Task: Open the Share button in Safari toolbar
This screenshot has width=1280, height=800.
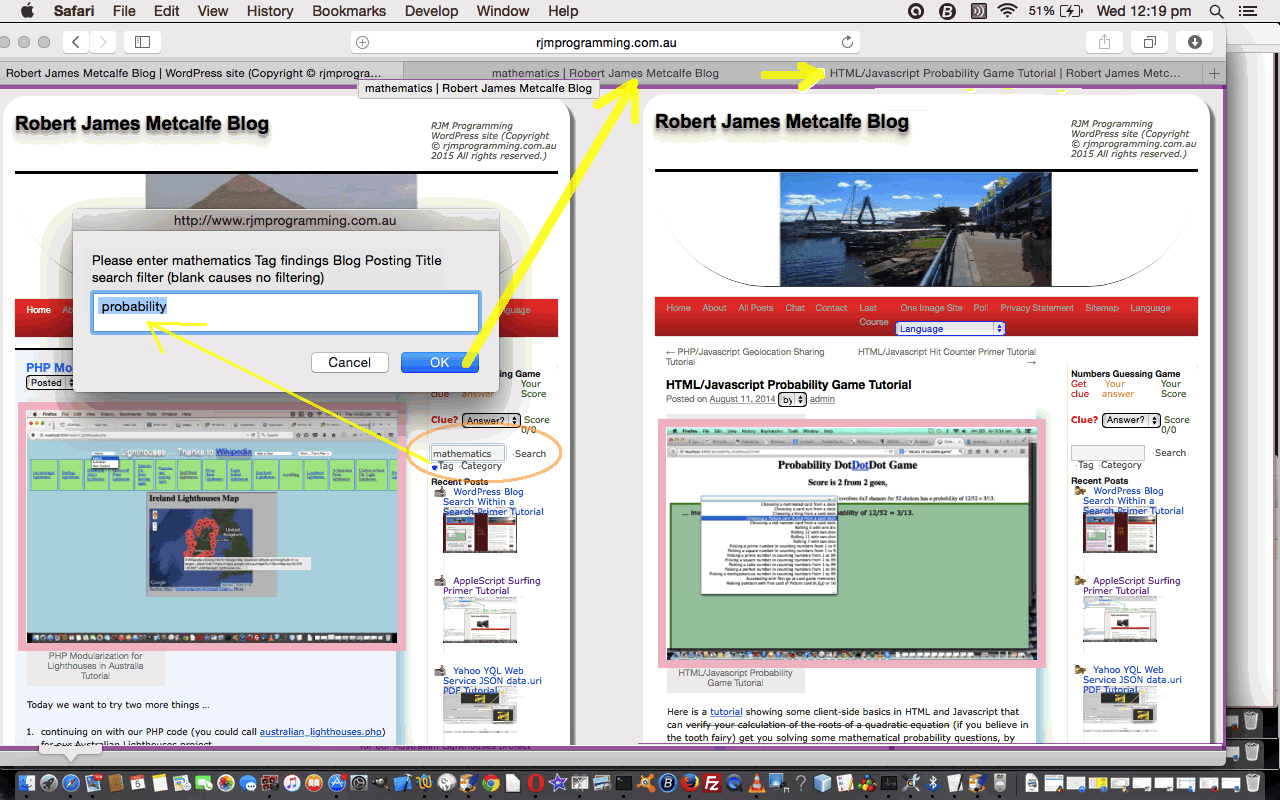Action: (1105, 42)
